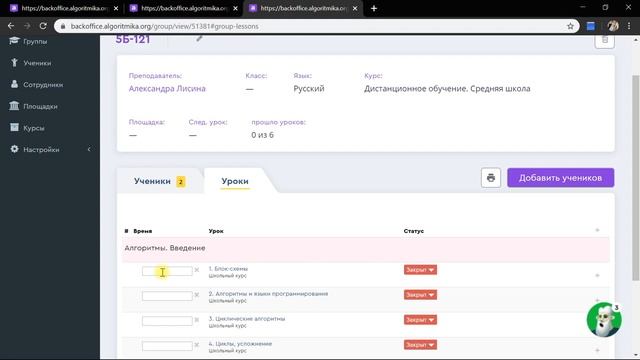Click Добавить учеников button
The width and height of the screenshot is (640, 360).
click(560, 178)
